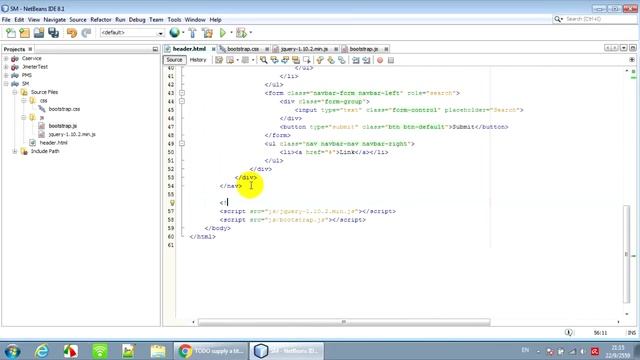Click the Previous Bookmark icon
This screenshot has width=640, height=360.
coord(320,60)
